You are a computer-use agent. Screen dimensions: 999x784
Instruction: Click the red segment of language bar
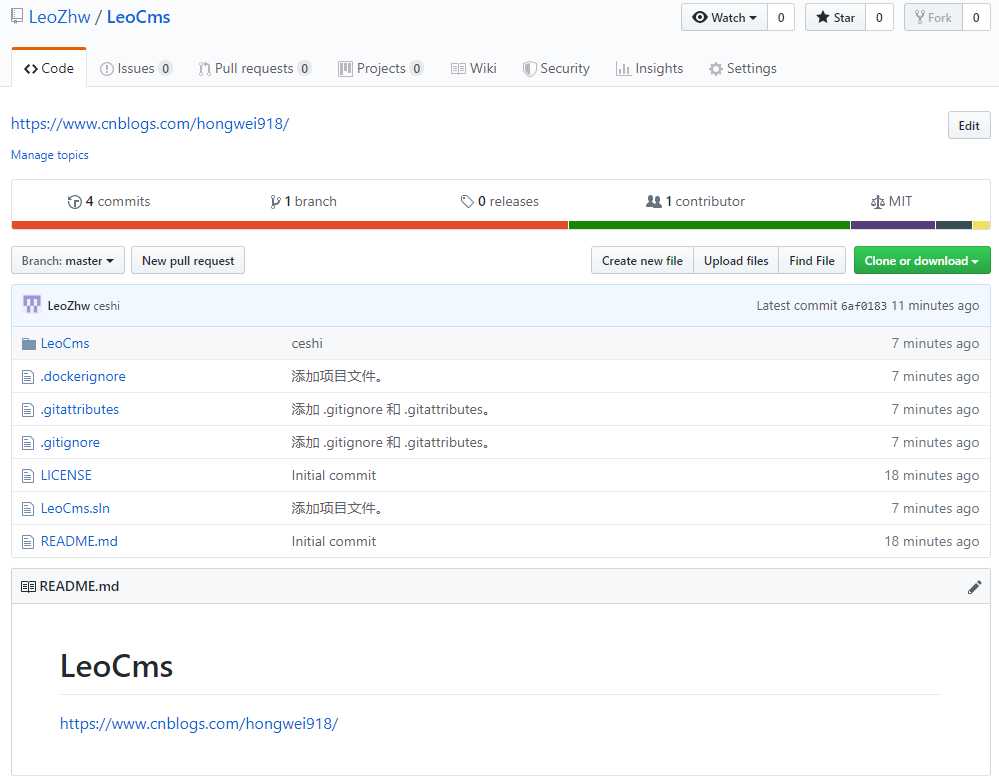pos(290,225)
